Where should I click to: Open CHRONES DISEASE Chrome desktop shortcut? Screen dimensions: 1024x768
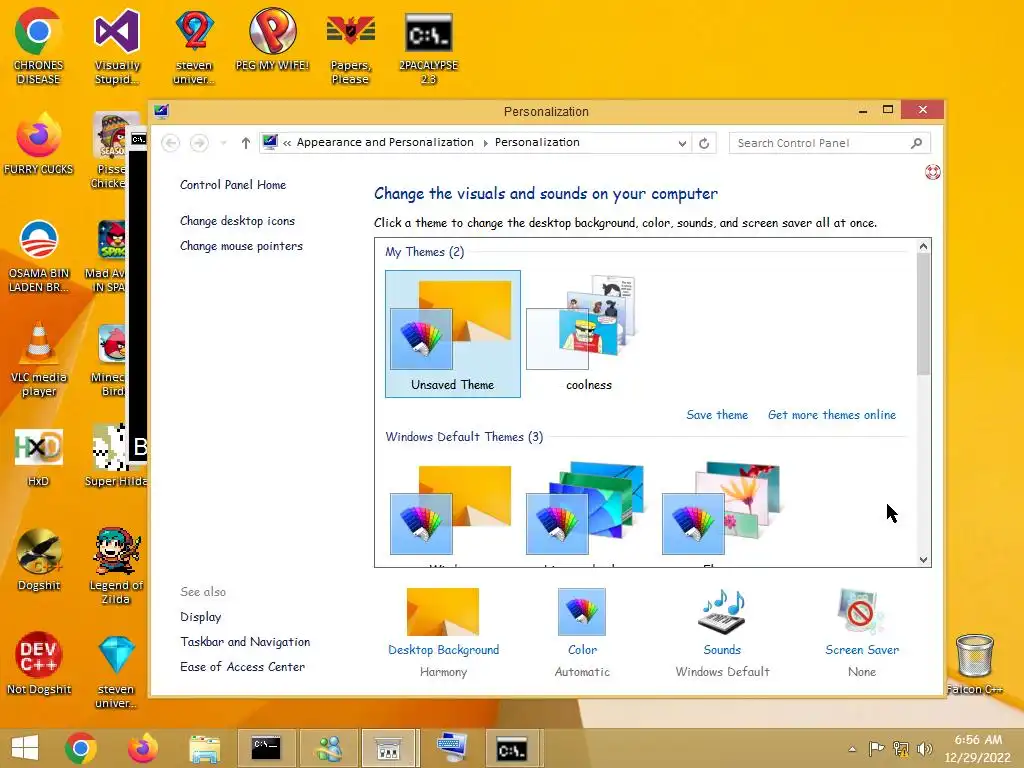tap(38, 46)
